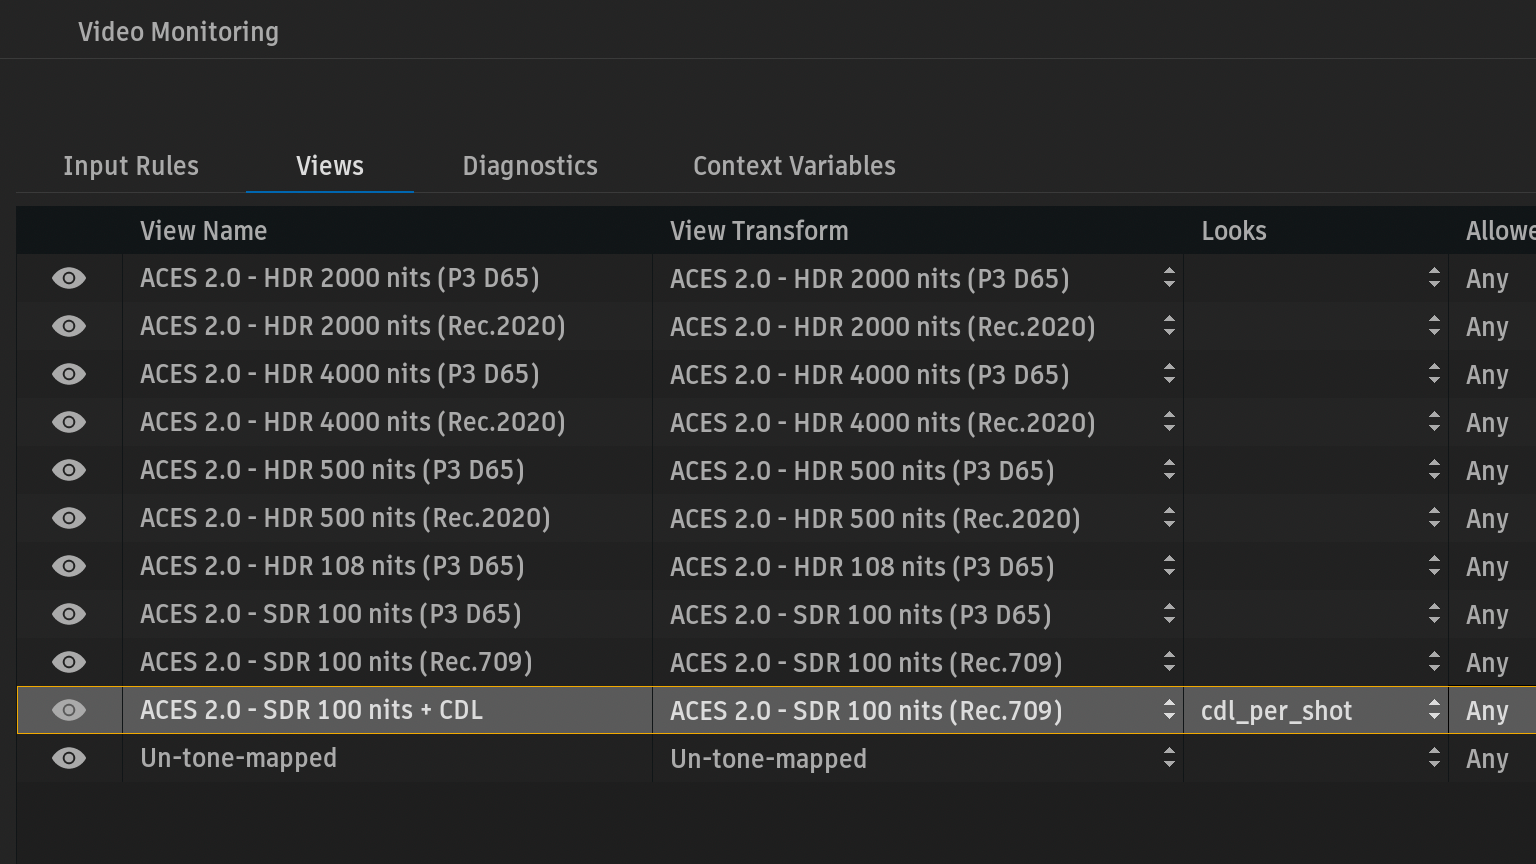Toggle eye icon for HDR 4000 nits (Rec.2020)
Image resolution: width=1536 pixels, height=864 pixels.
(69, 422)
